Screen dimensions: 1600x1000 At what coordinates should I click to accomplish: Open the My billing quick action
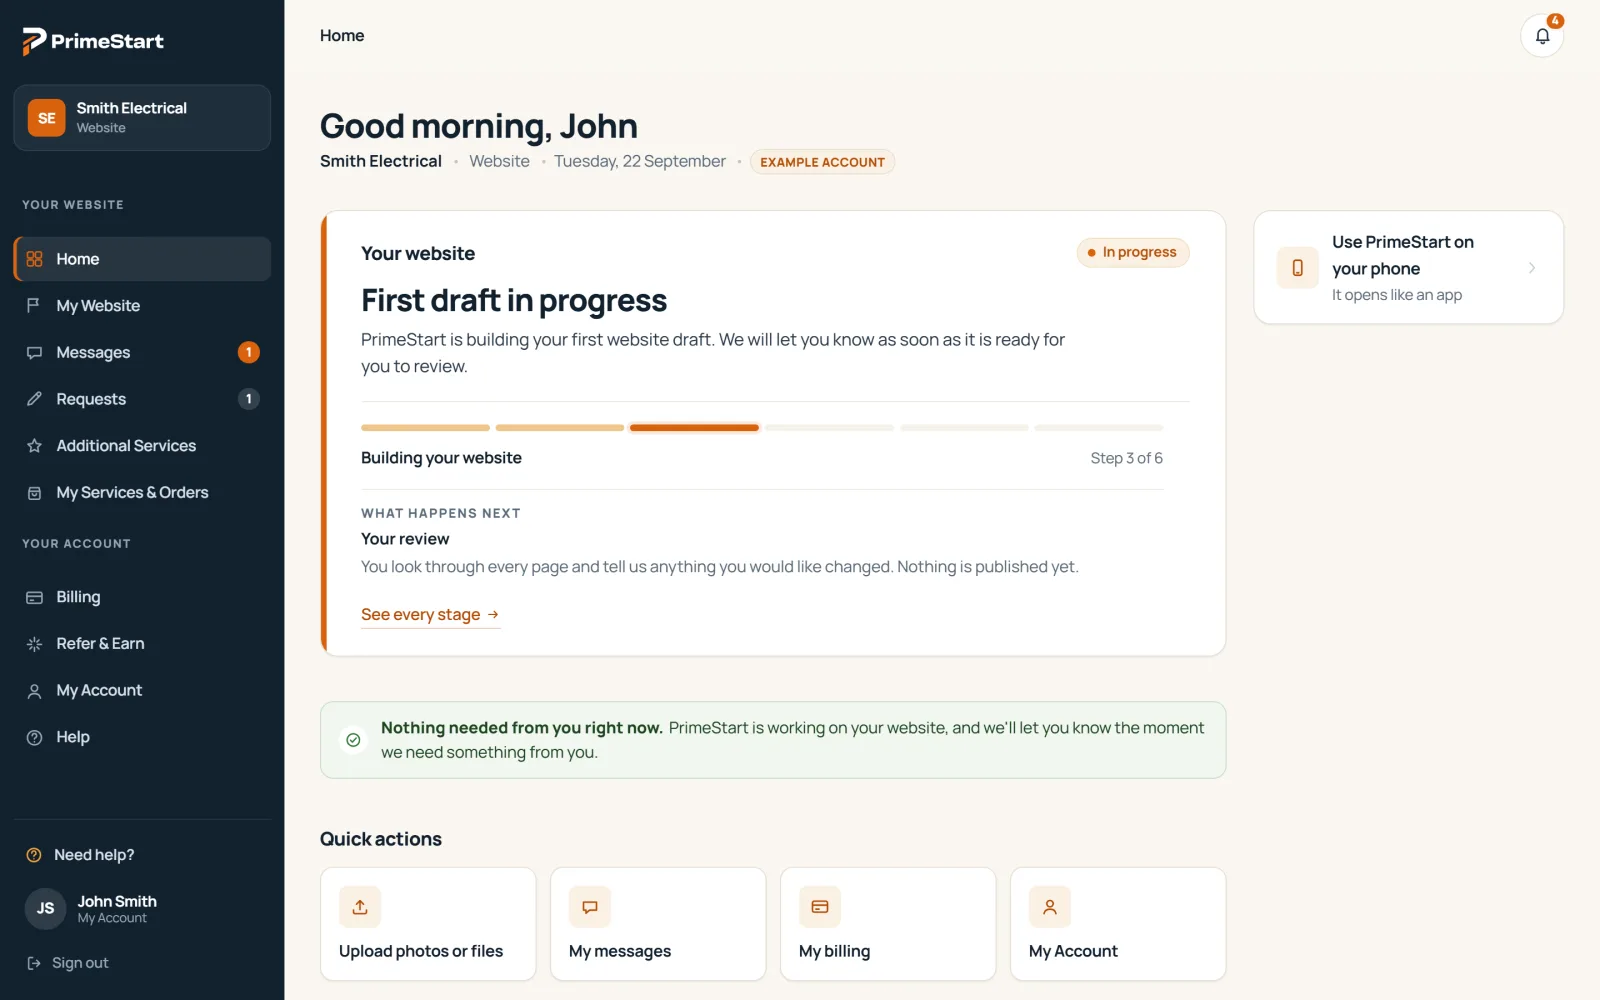(888, 924)
